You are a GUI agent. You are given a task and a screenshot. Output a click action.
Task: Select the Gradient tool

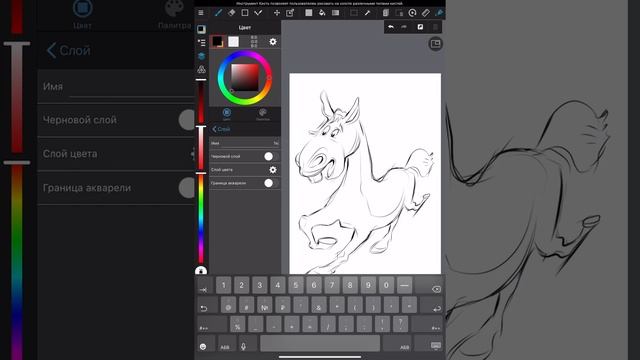pyautogui.click(x=336, y=13)
